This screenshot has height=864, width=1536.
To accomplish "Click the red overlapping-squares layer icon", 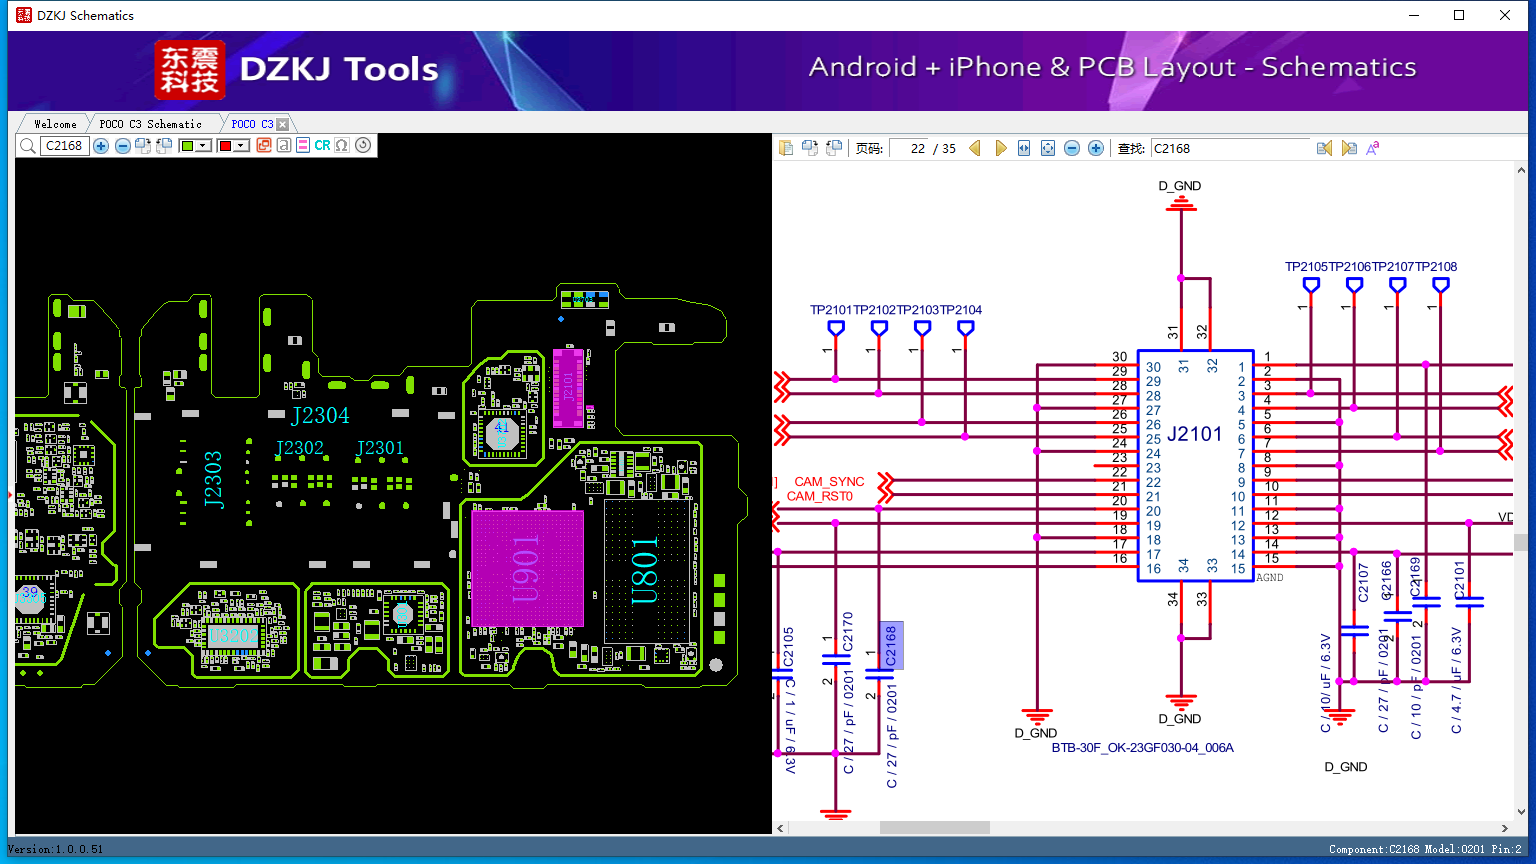I will [264, 146].
